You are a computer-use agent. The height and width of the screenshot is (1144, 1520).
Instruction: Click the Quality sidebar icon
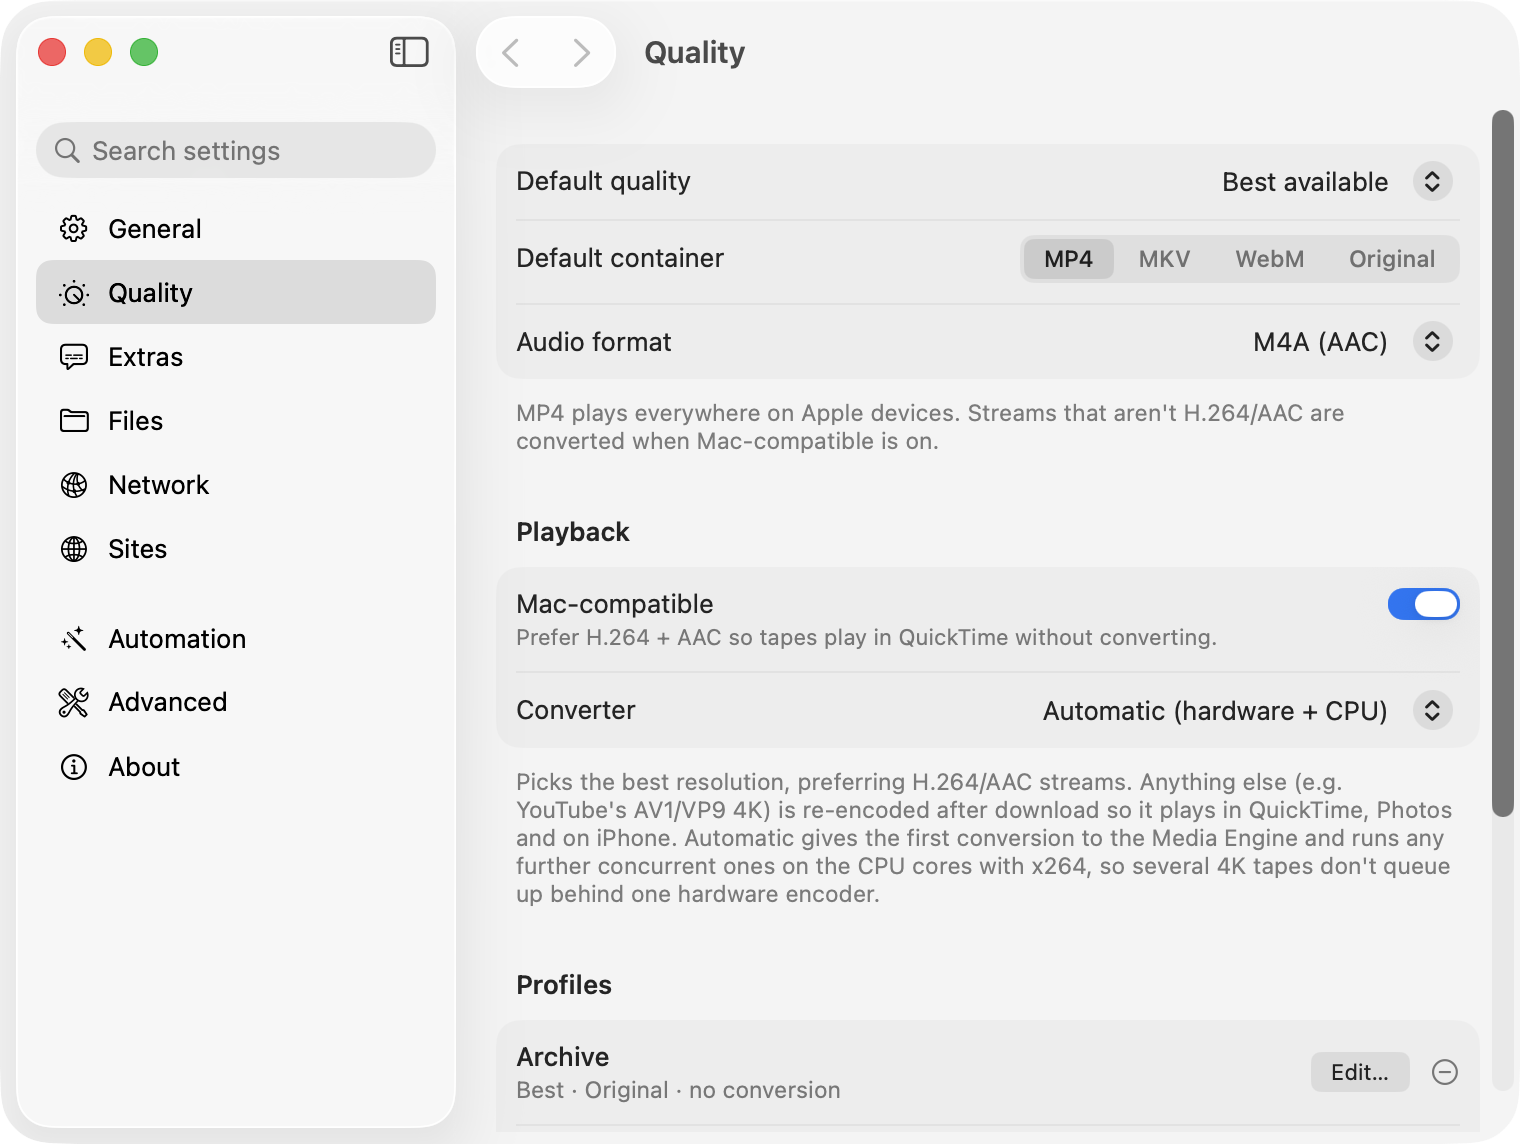tap(74, 293)
